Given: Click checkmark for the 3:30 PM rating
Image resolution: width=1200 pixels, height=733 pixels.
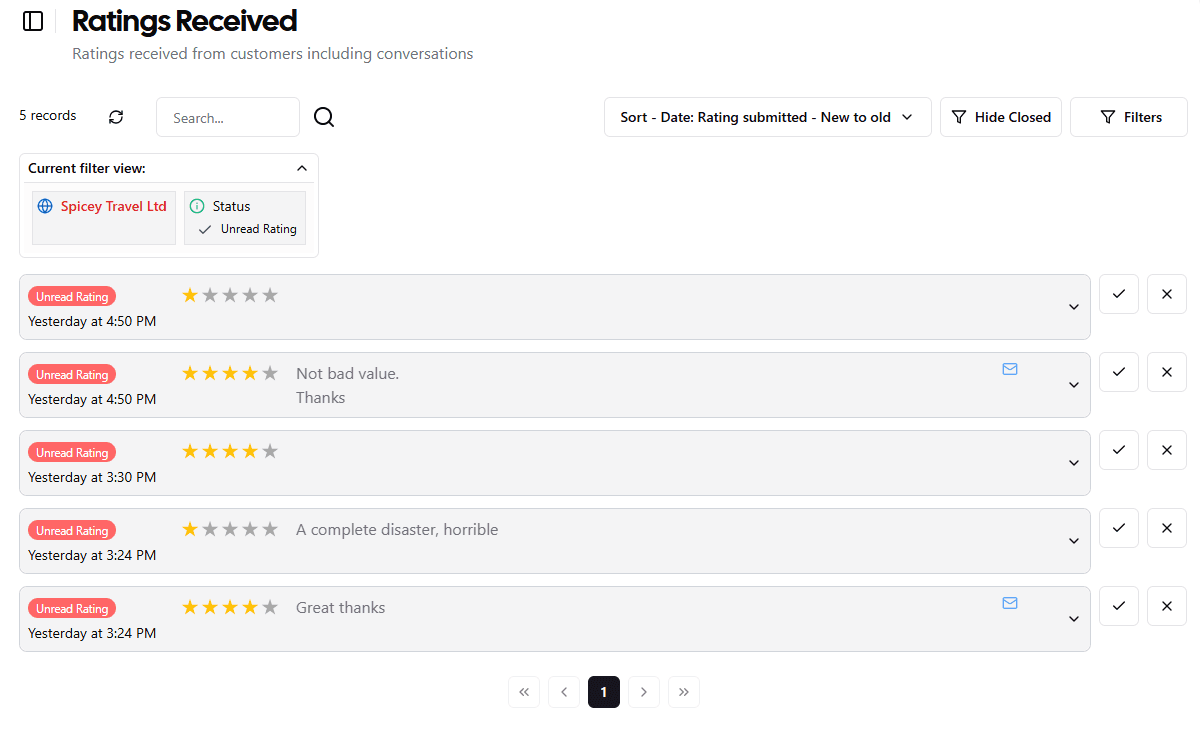Looking at the screenshot, I should [x=1119, y=450].
